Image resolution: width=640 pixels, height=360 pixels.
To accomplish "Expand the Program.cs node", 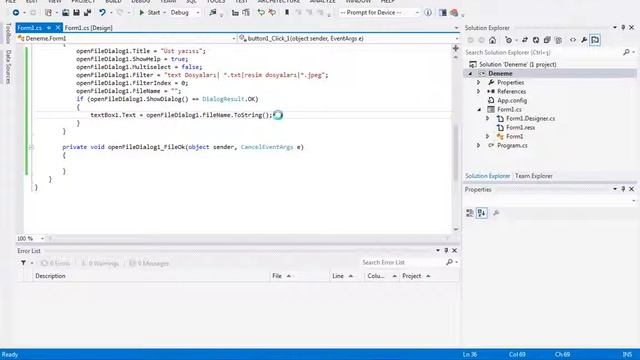I will point(479,145).
